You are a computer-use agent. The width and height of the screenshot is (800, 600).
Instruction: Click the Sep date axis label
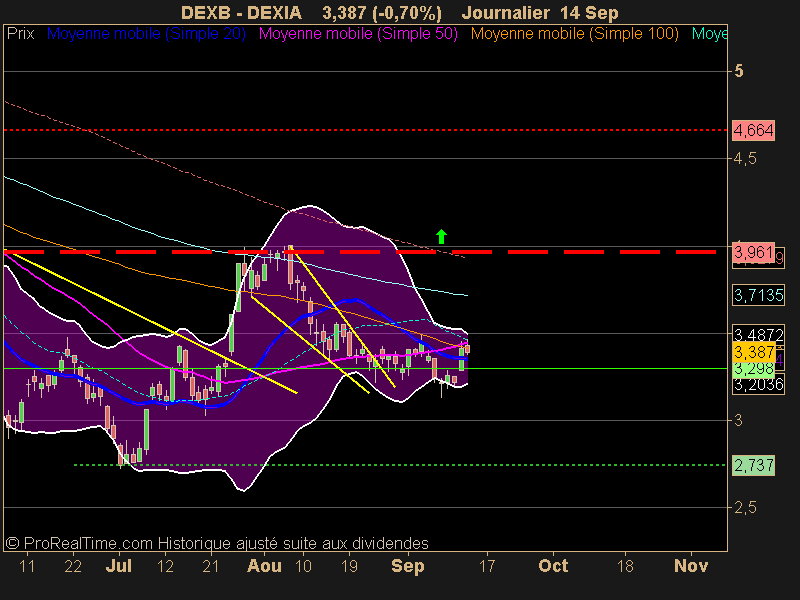pyautogui.click(x=408, y=566)
